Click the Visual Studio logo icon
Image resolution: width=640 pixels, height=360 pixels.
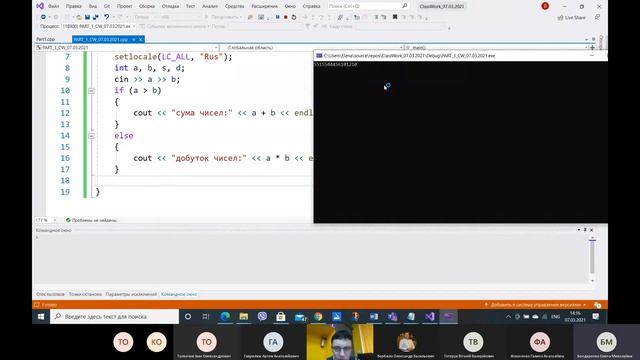(40, 6)
